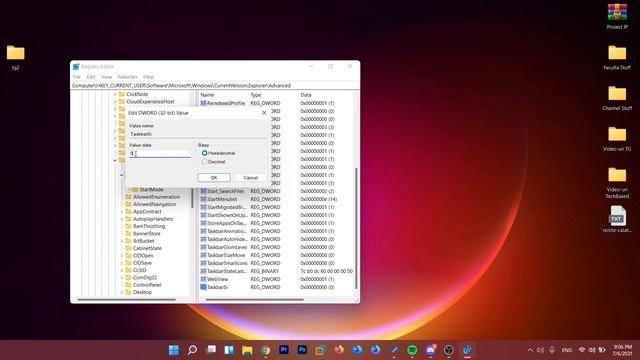The height and width of the screenshot is (360, 640).
Task: Open Spotify from the taskbar
Action: click(412, 350)
